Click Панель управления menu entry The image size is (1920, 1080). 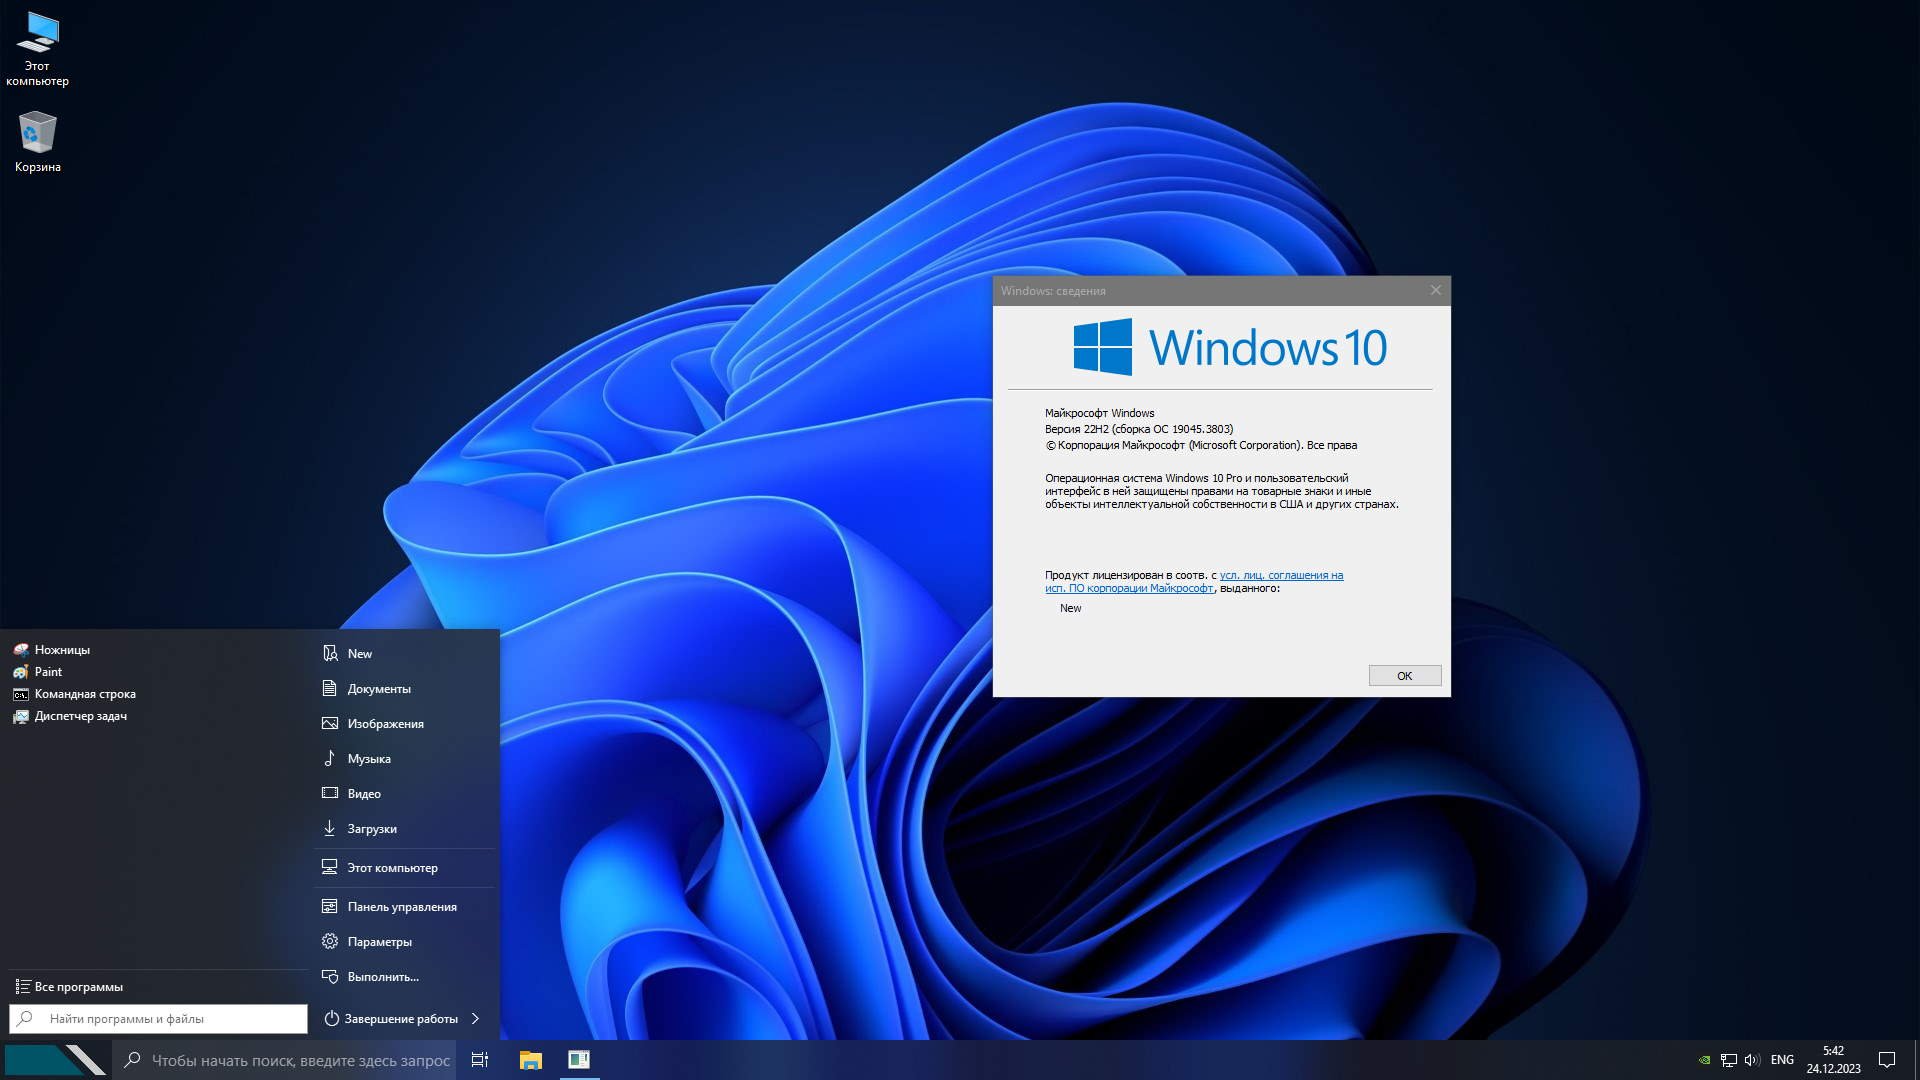pyautogui.click(x=401, y=906)
